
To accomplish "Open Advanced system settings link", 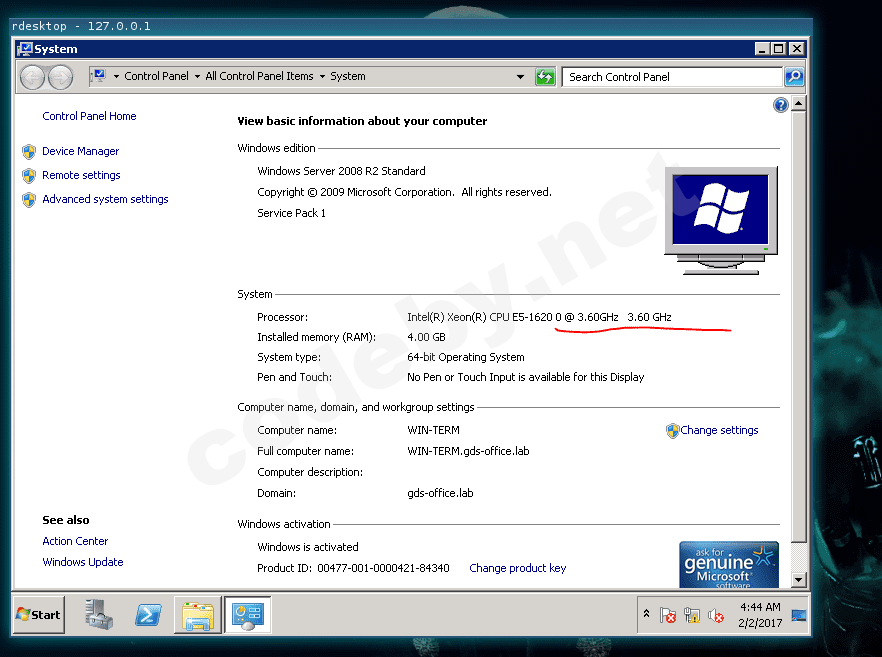I will tap(105, 199).
